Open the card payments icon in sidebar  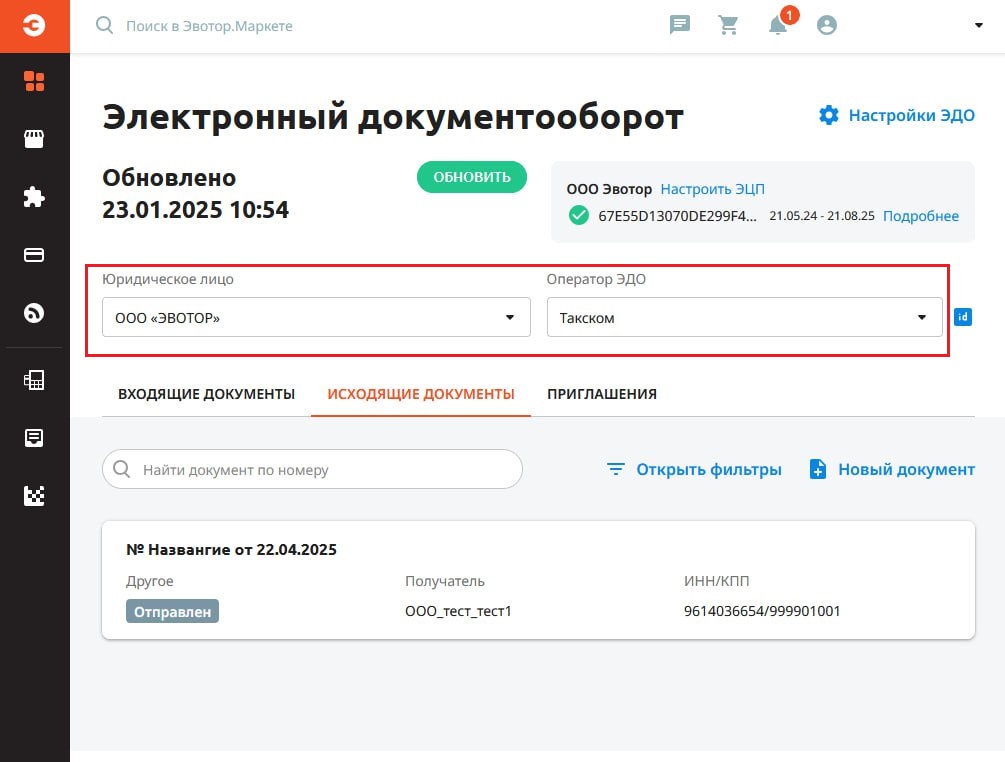[34, 255]
